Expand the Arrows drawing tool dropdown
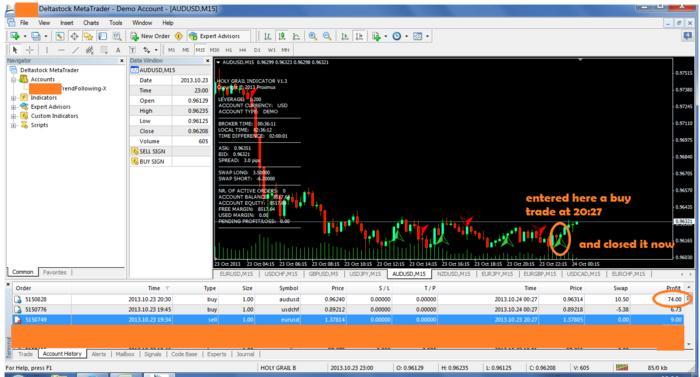 (156, 50)
